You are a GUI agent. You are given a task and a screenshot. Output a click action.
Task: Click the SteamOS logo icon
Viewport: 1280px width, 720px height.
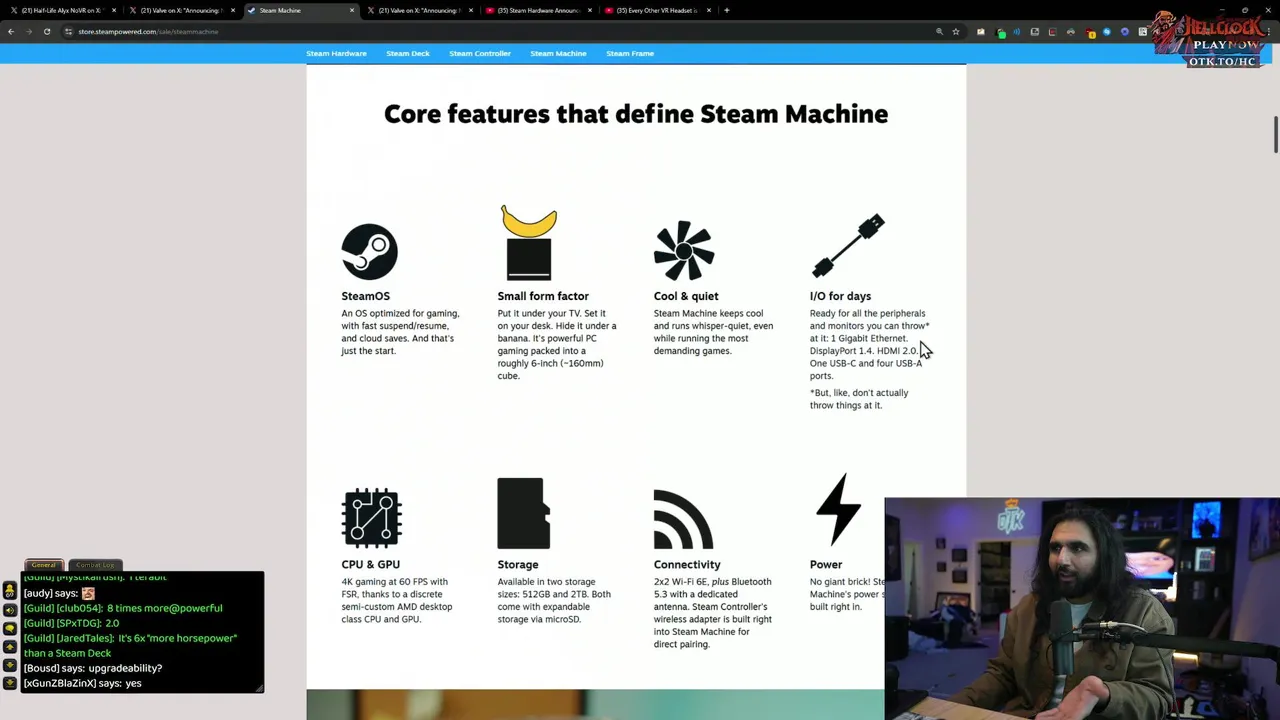tap(369, 251)
